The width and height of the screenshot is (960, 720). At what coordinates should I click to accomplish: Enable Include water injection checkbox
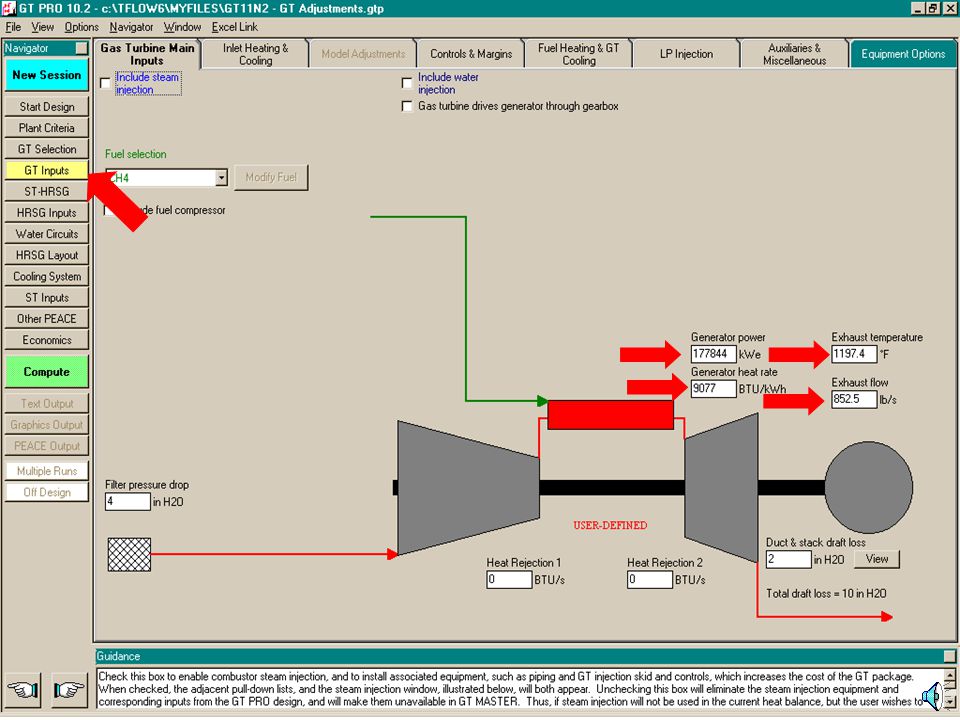407,83
